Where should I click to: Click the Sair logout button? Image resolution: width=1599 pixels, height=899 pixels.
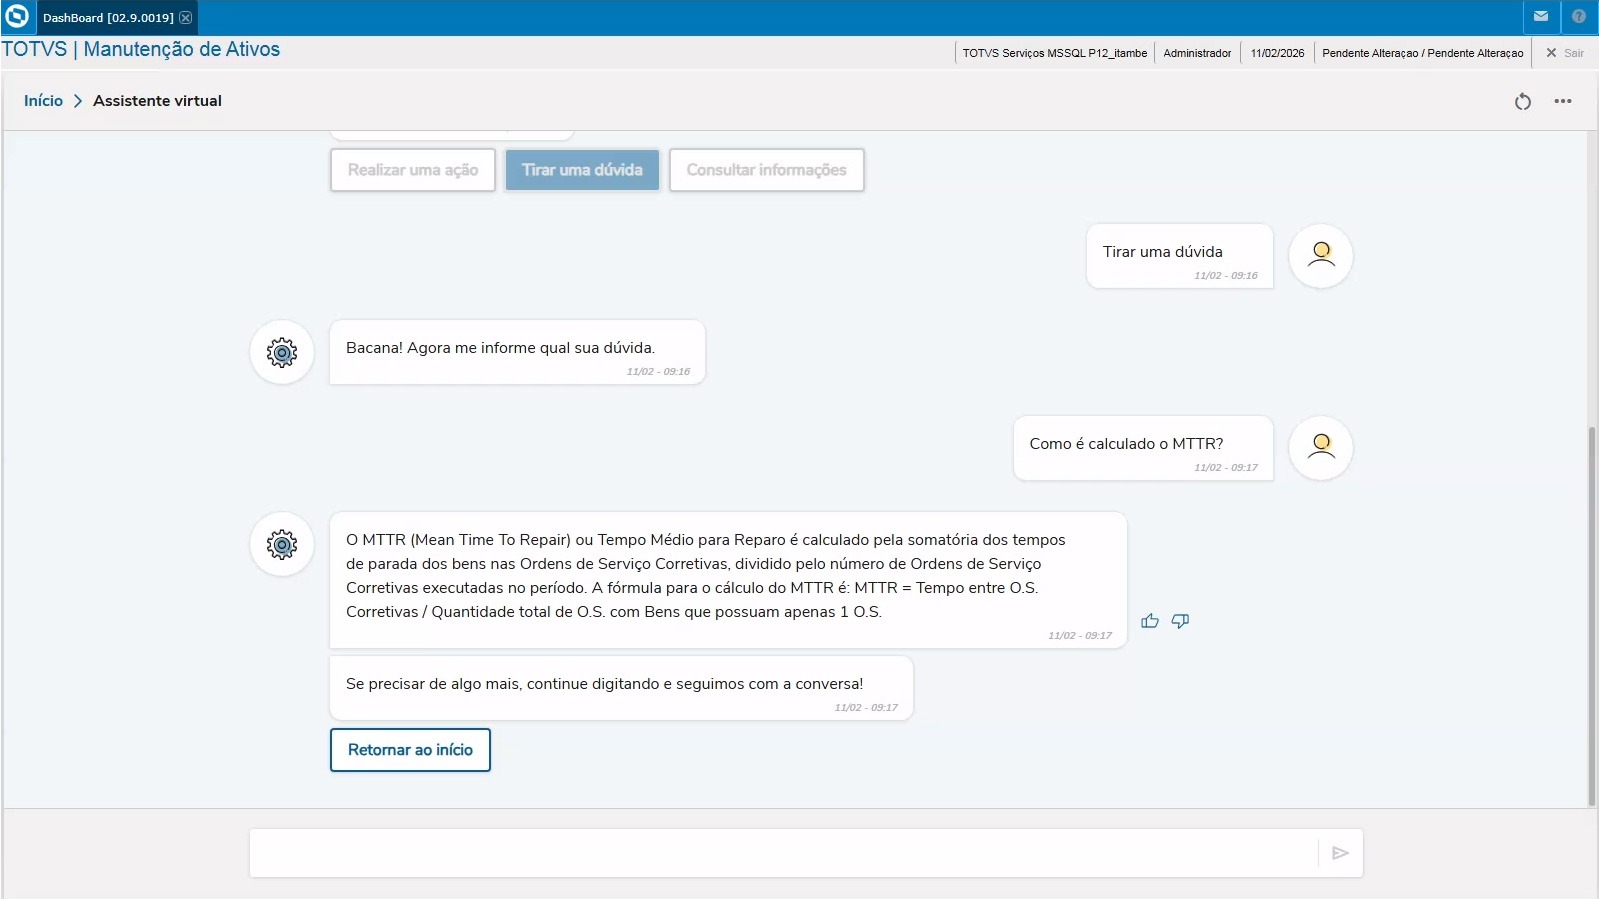1565,53
